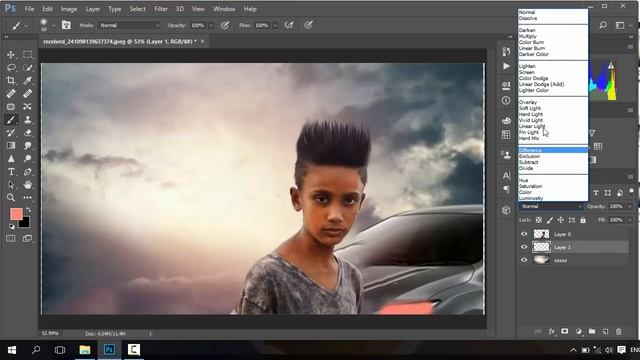Toggle visibility of bottom background layer
Image resolution: width=640 pixels, height=360 pixels.
click(524, 260)
